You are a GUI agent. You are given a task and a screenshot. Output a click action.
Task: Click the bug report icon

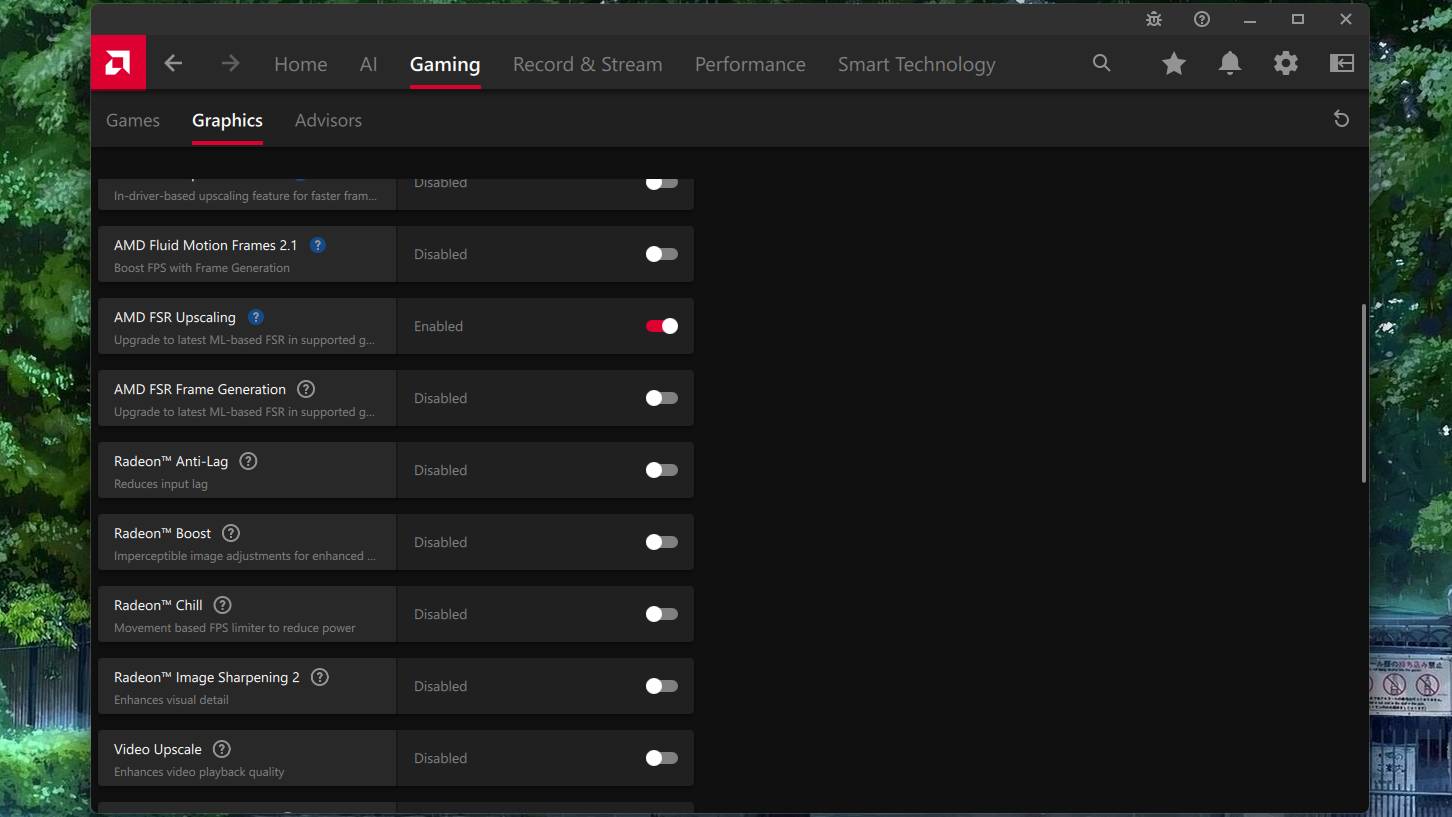1153,18
